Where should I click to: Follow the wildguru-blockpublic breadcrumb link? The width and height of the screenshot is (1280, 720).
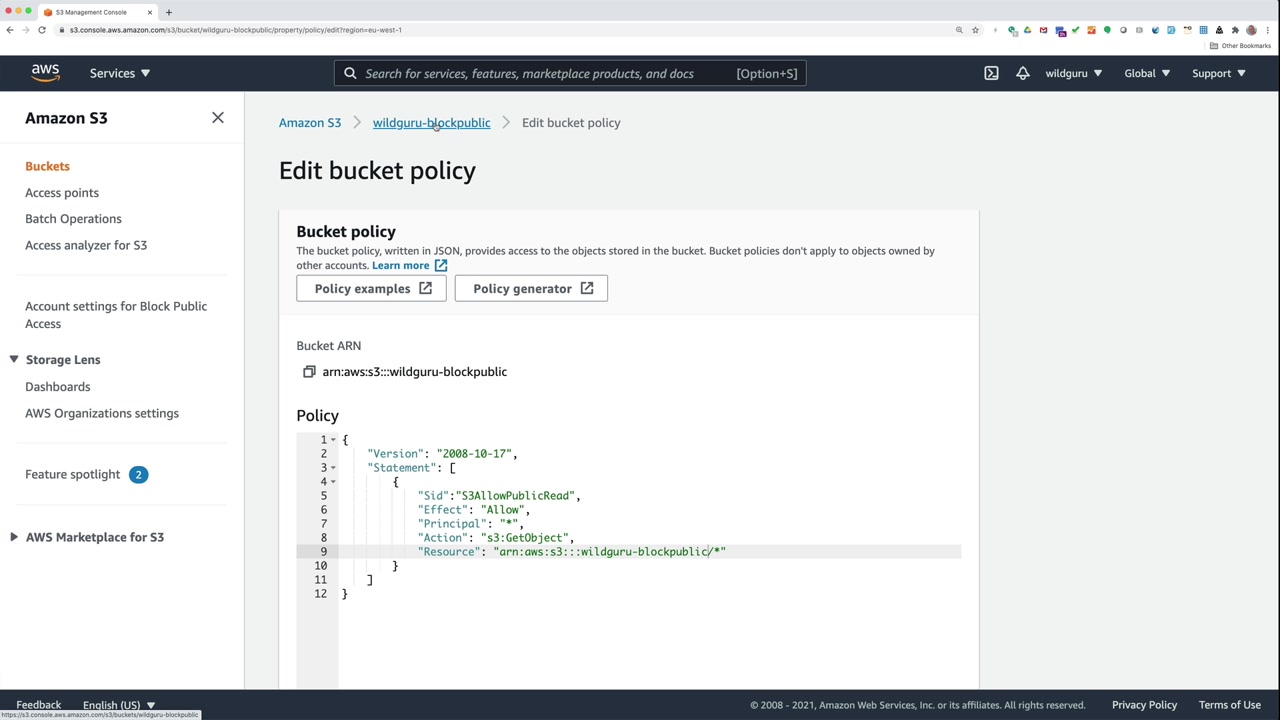click(x=431, y=123)
